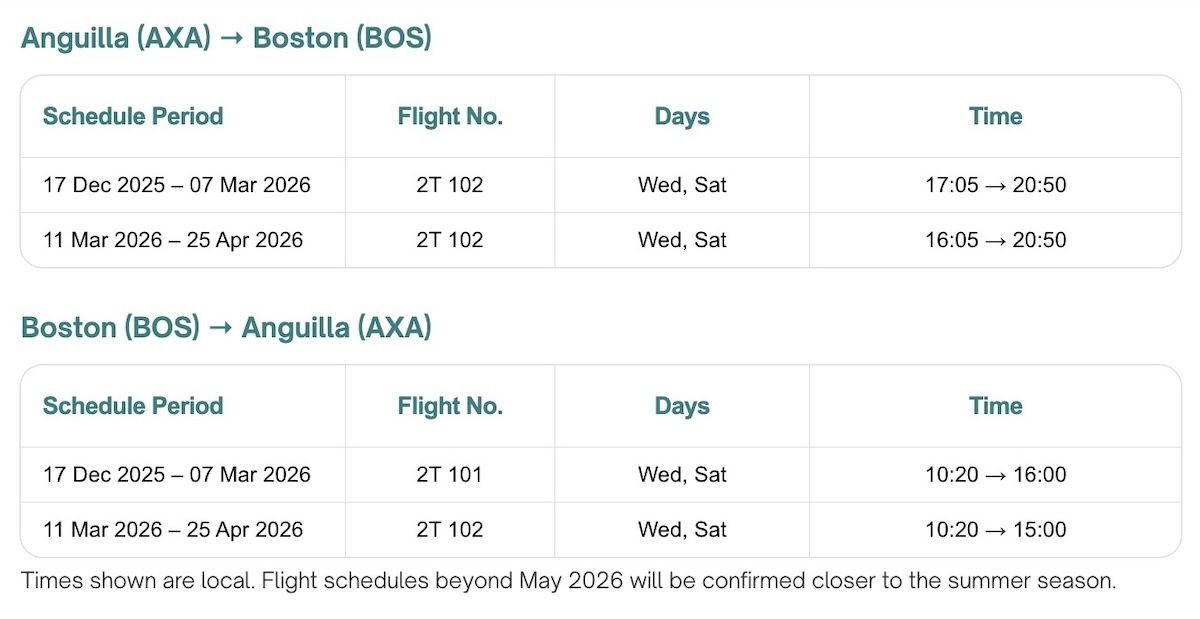Click Days header in the Anguilla–Boston table

tap(682, 116)
